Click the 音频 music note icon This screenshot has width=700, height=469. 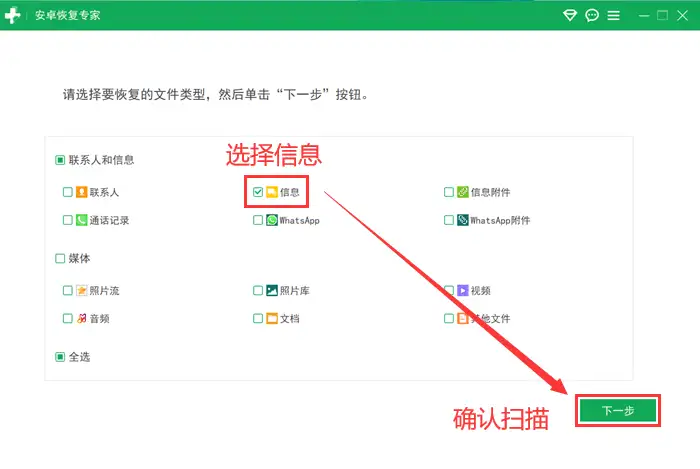[81, 318]
